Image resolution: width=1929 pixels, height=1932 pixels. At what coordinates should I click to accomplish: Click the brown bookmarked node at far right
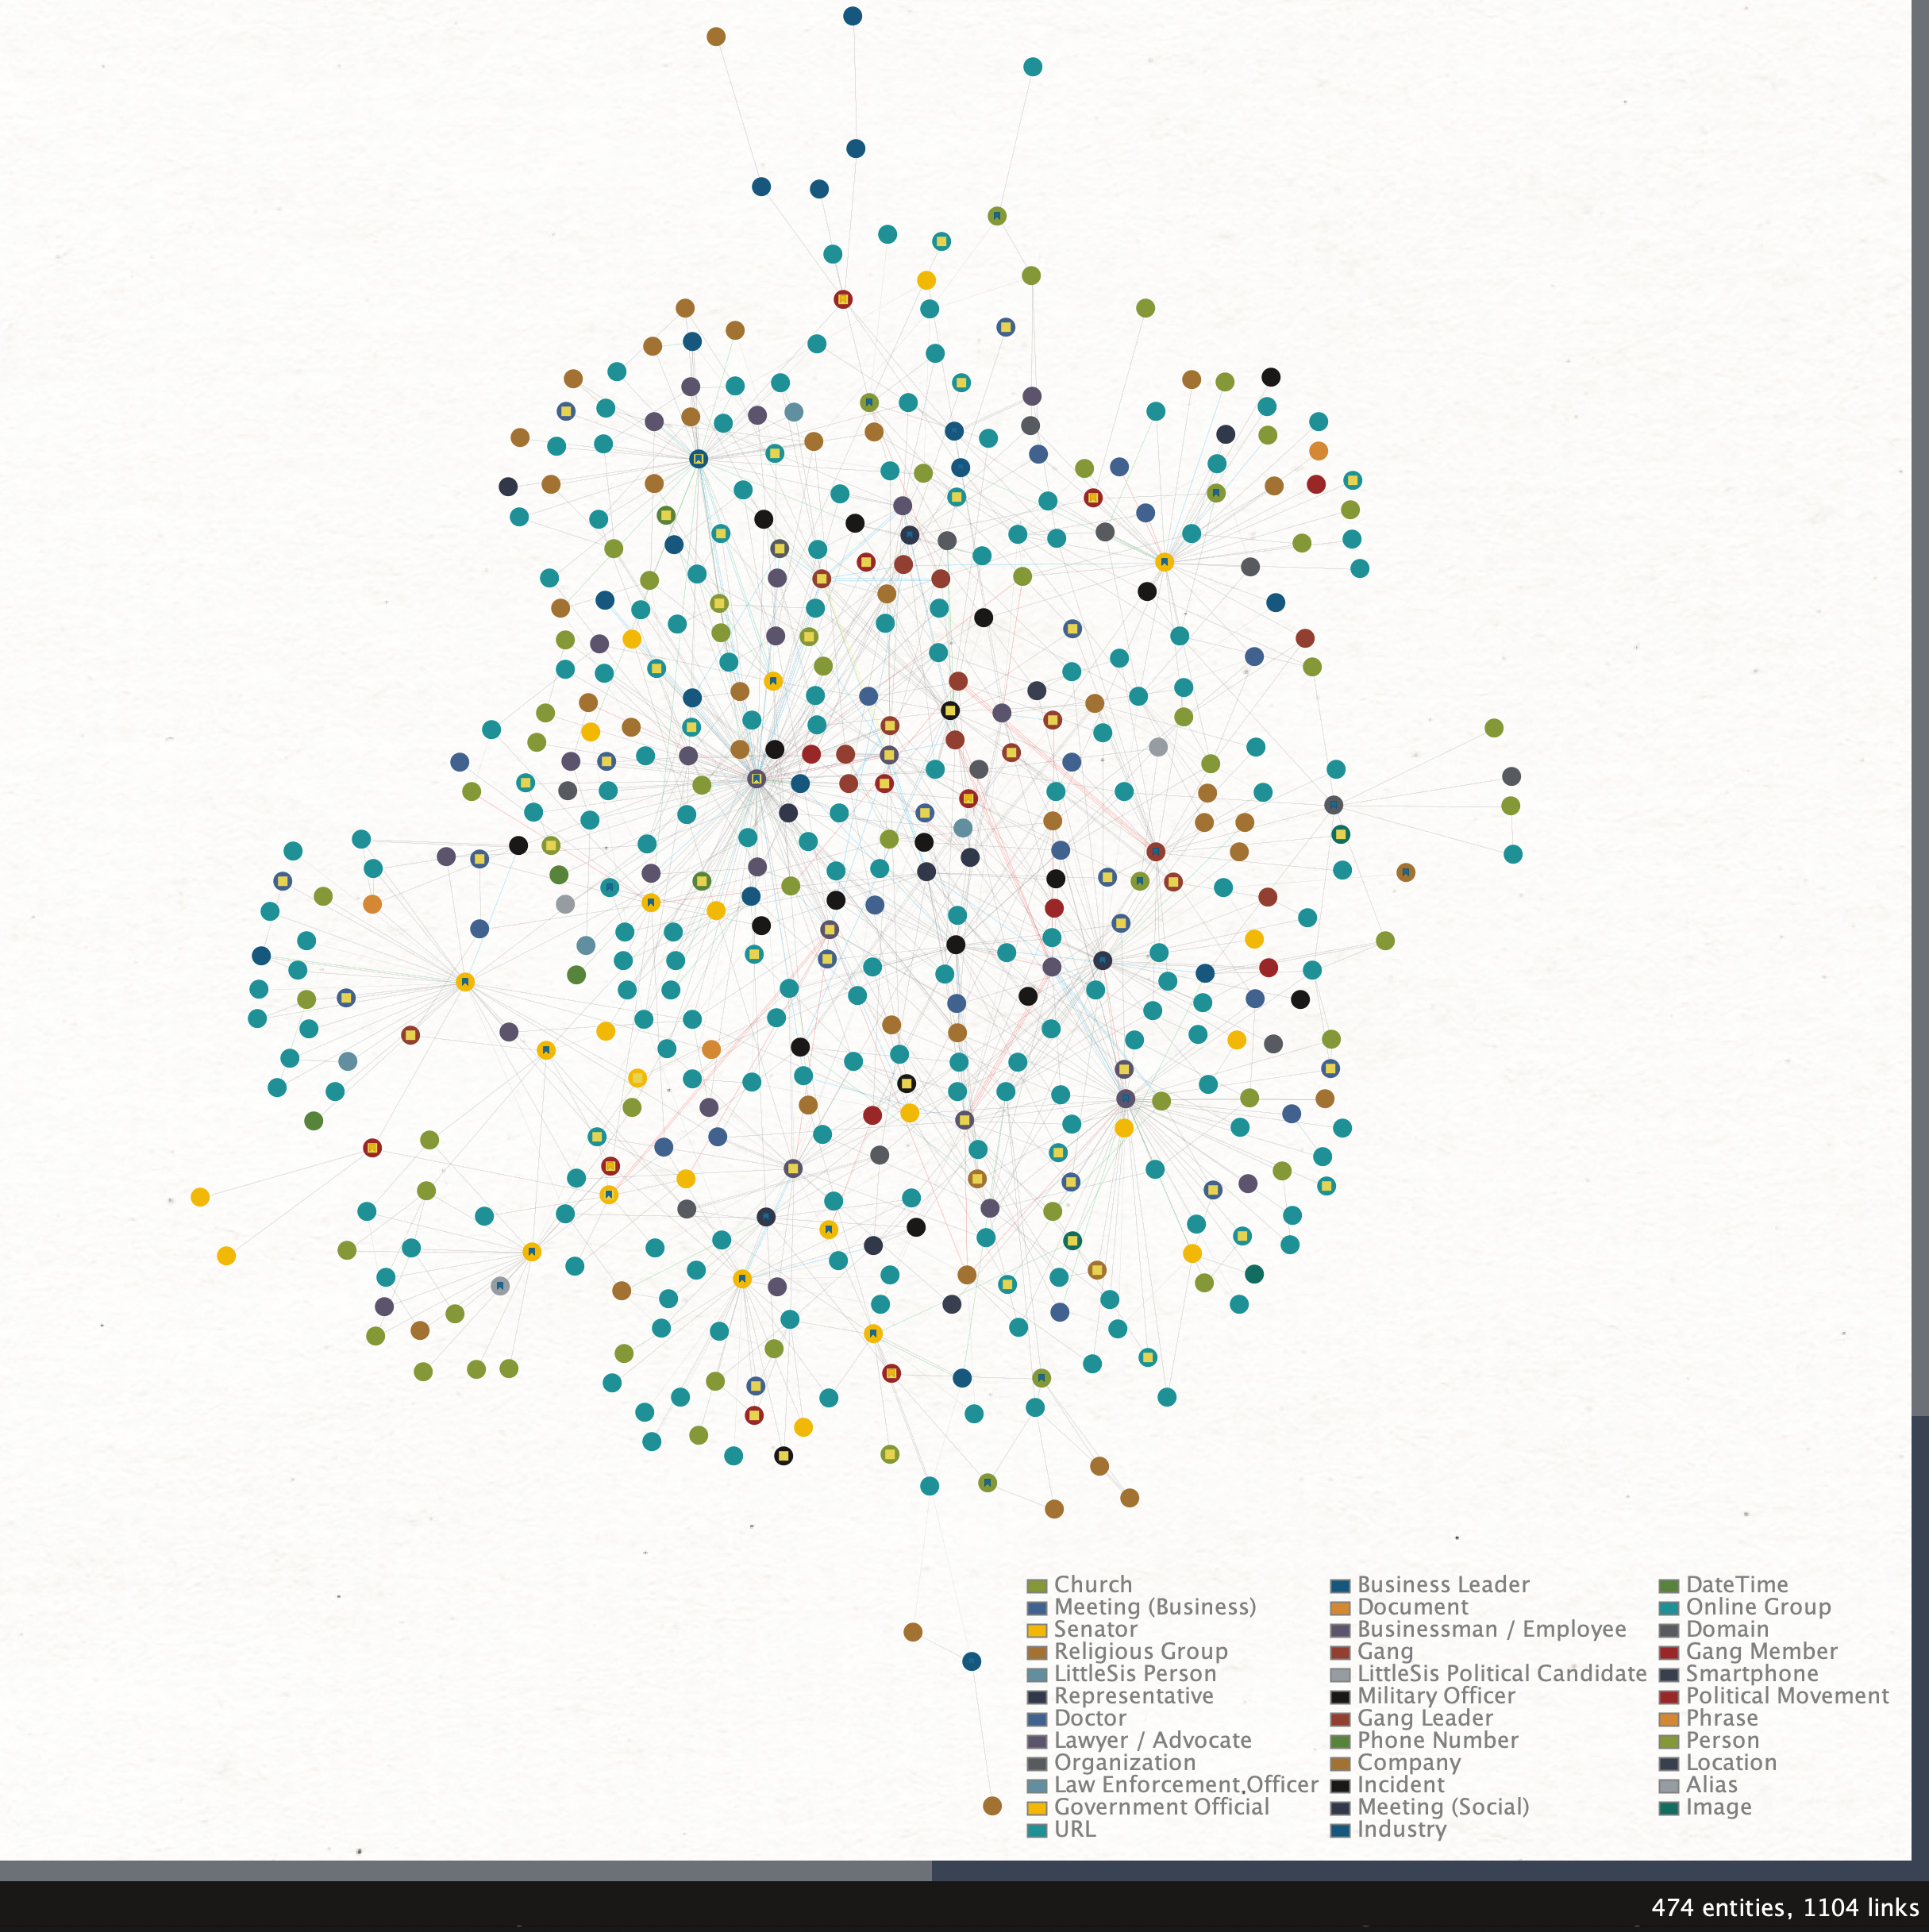click(1405, 872)
